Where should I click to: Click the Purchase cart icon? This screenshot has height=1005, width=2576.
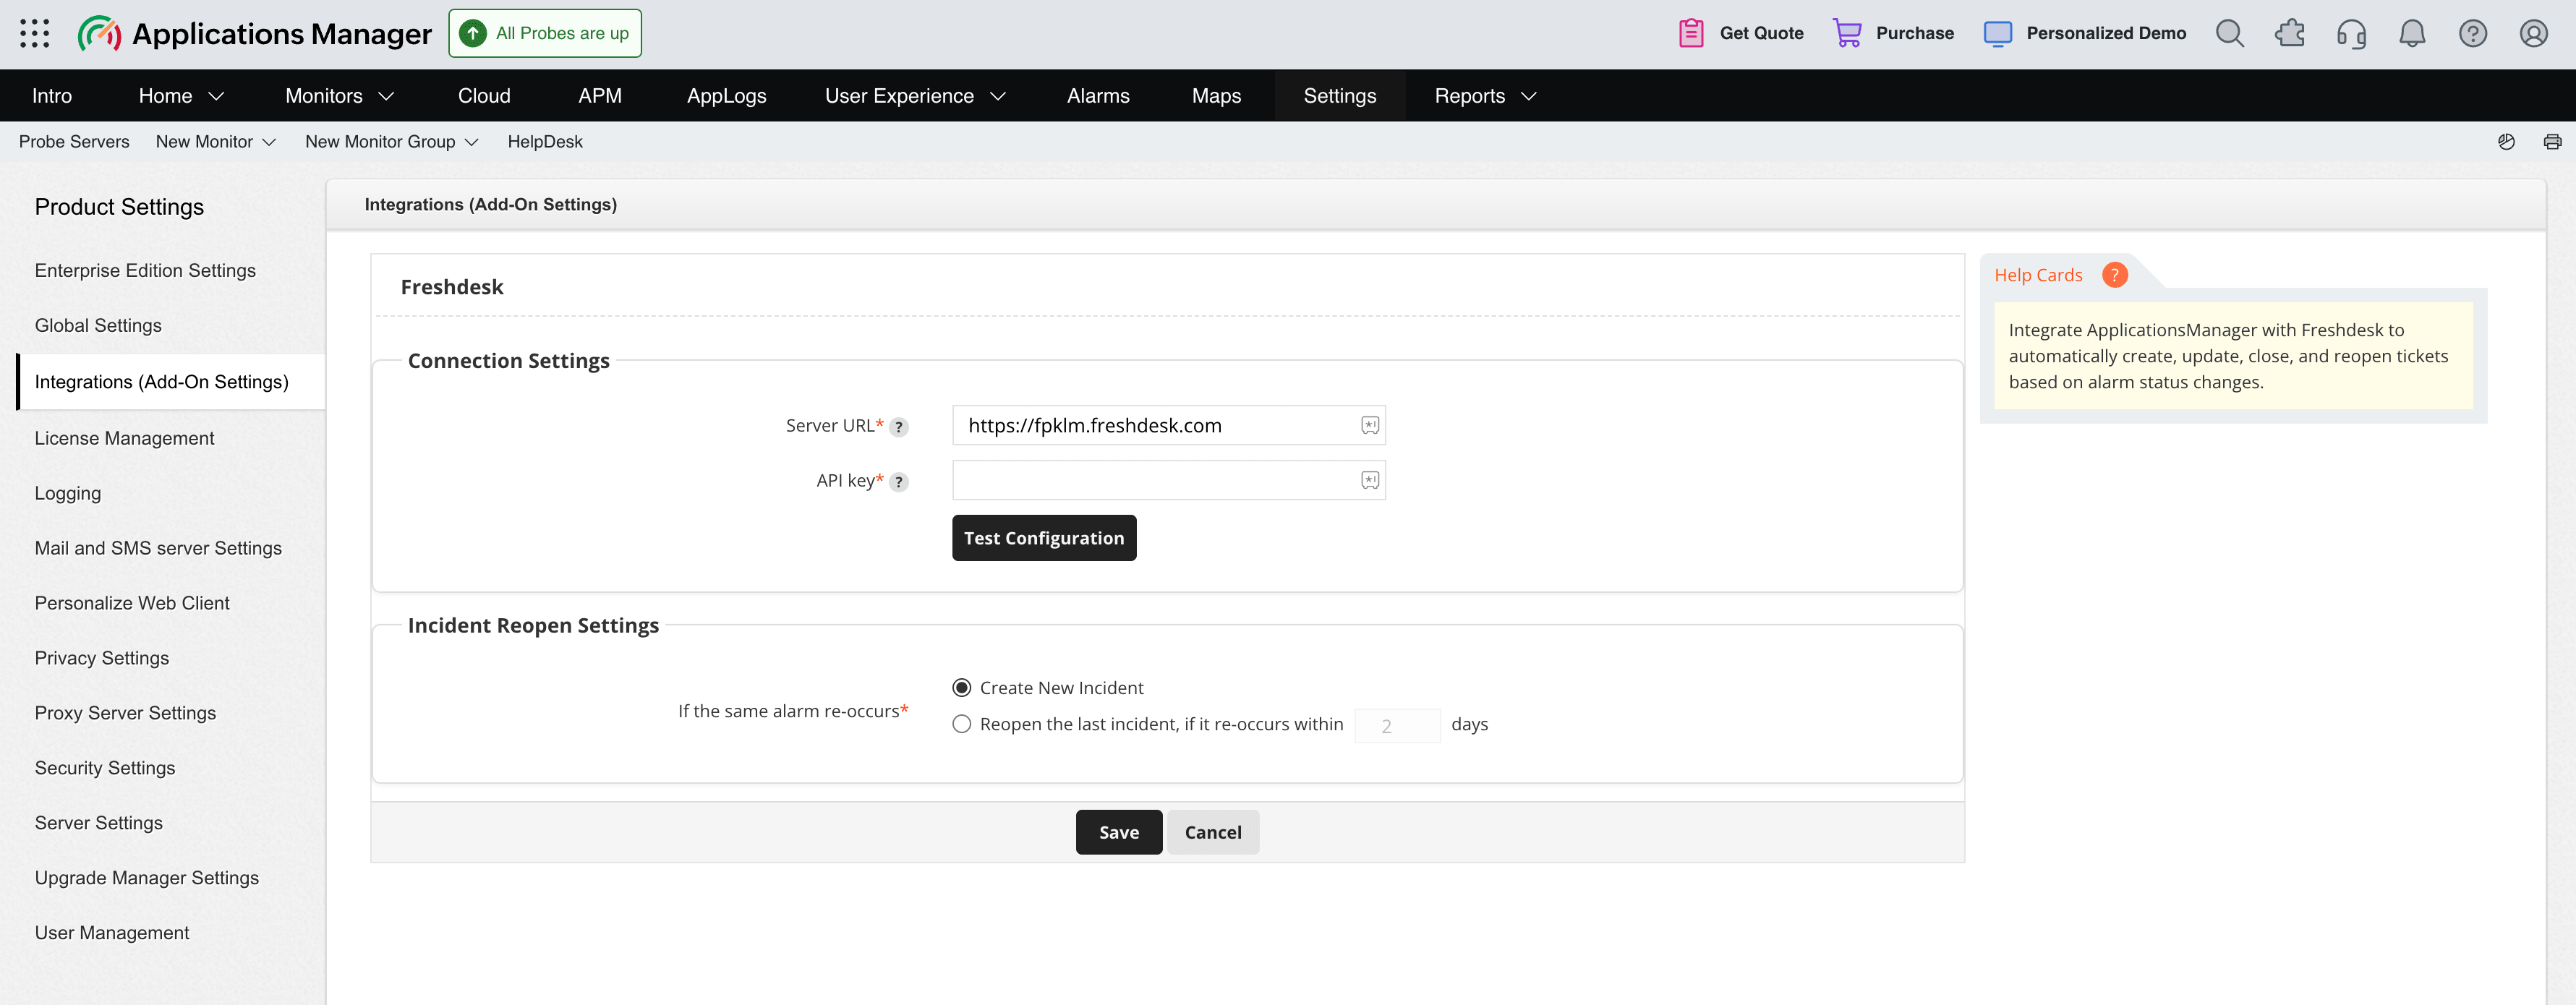point(1846,33)
